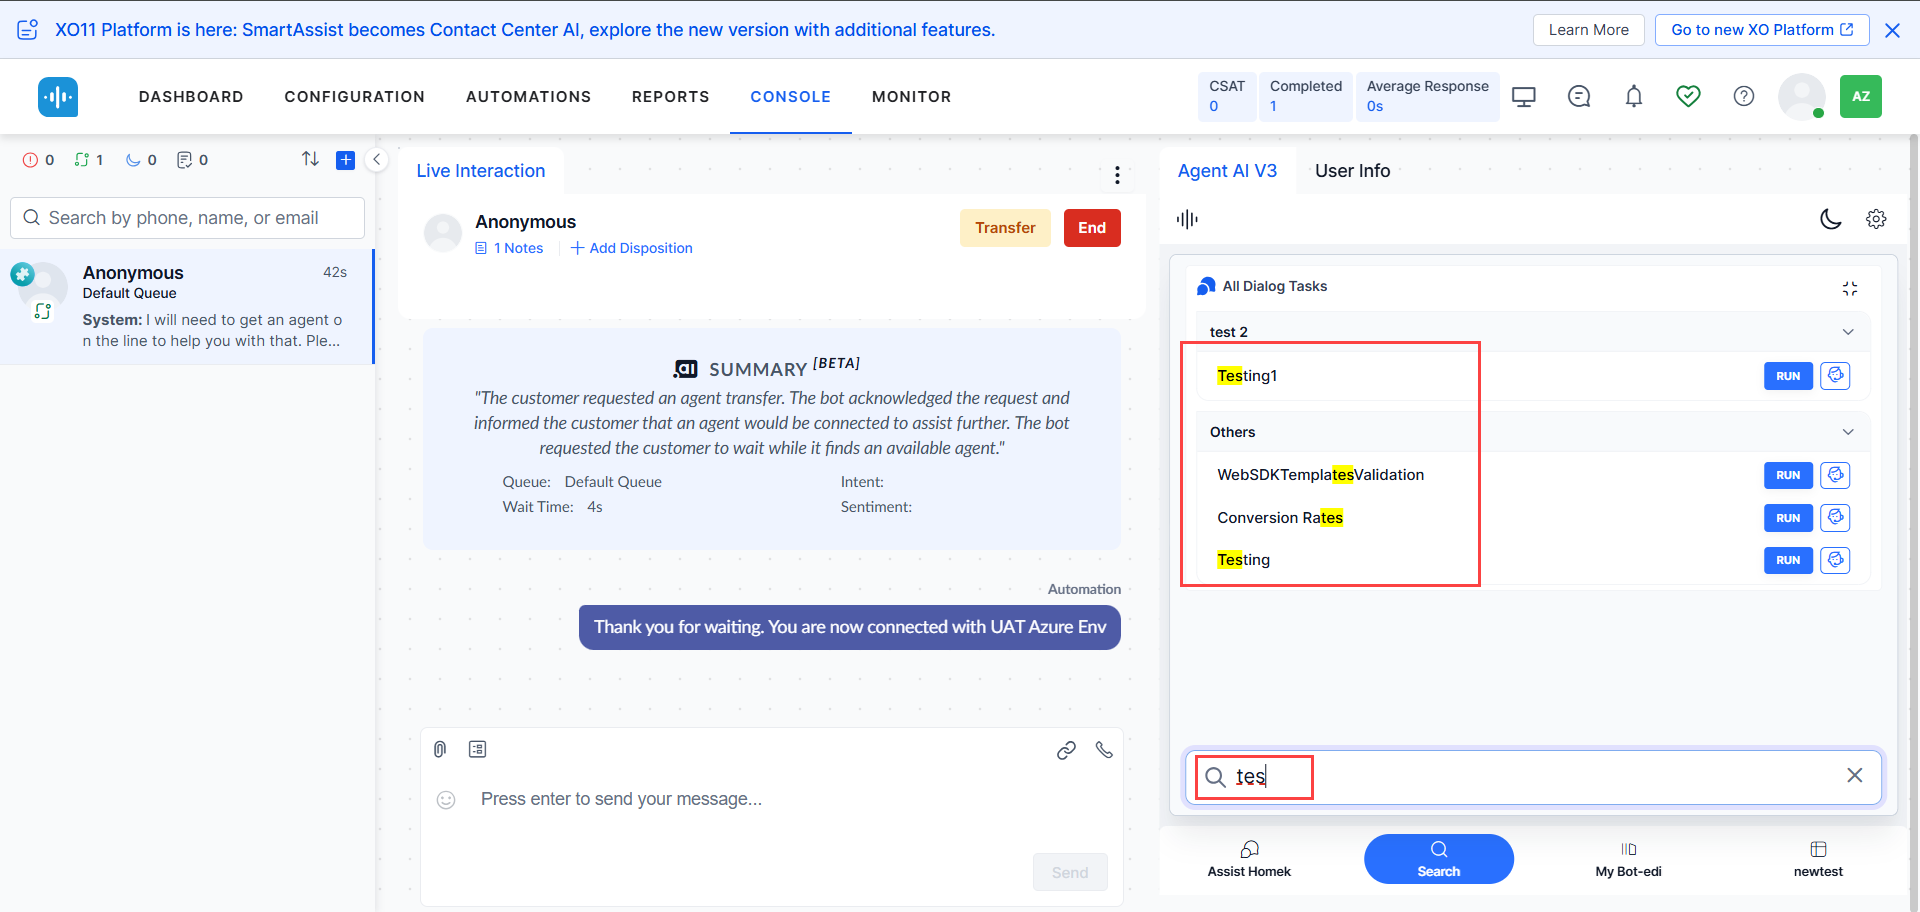Open the emoji picker

pos(446,799)
